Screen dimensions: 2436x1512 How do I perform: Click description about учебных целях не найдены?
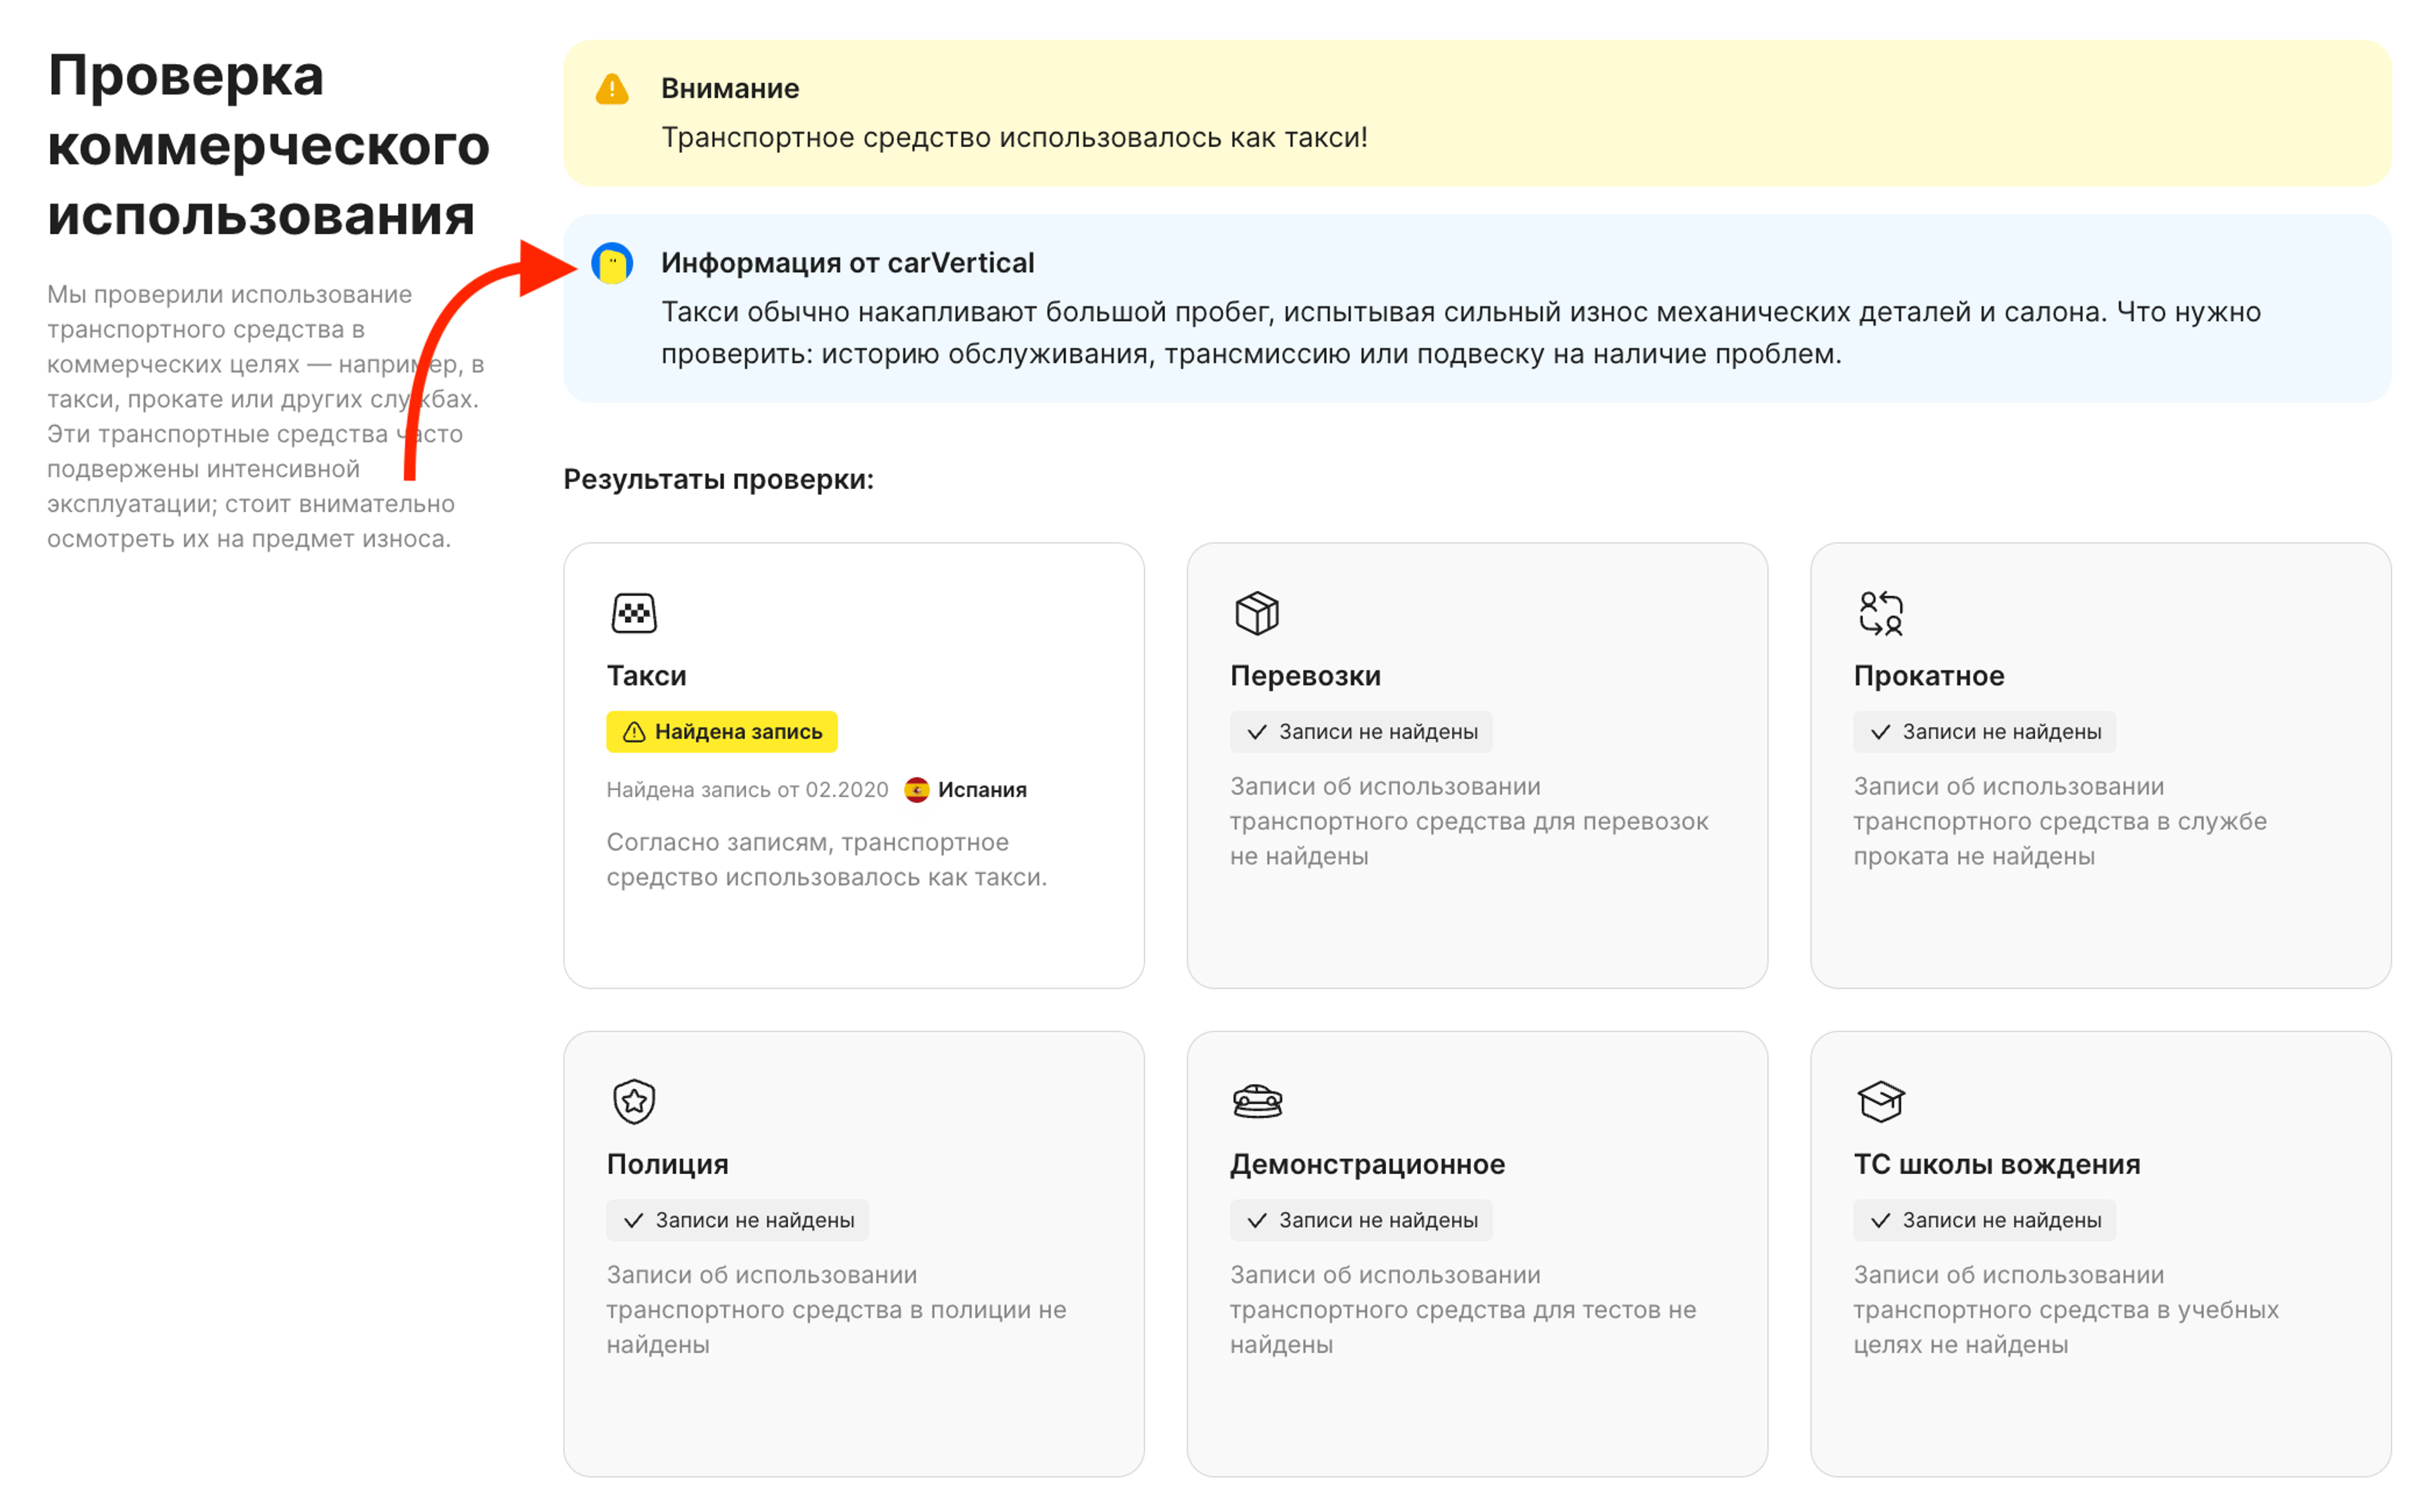click(2066, 1310)
